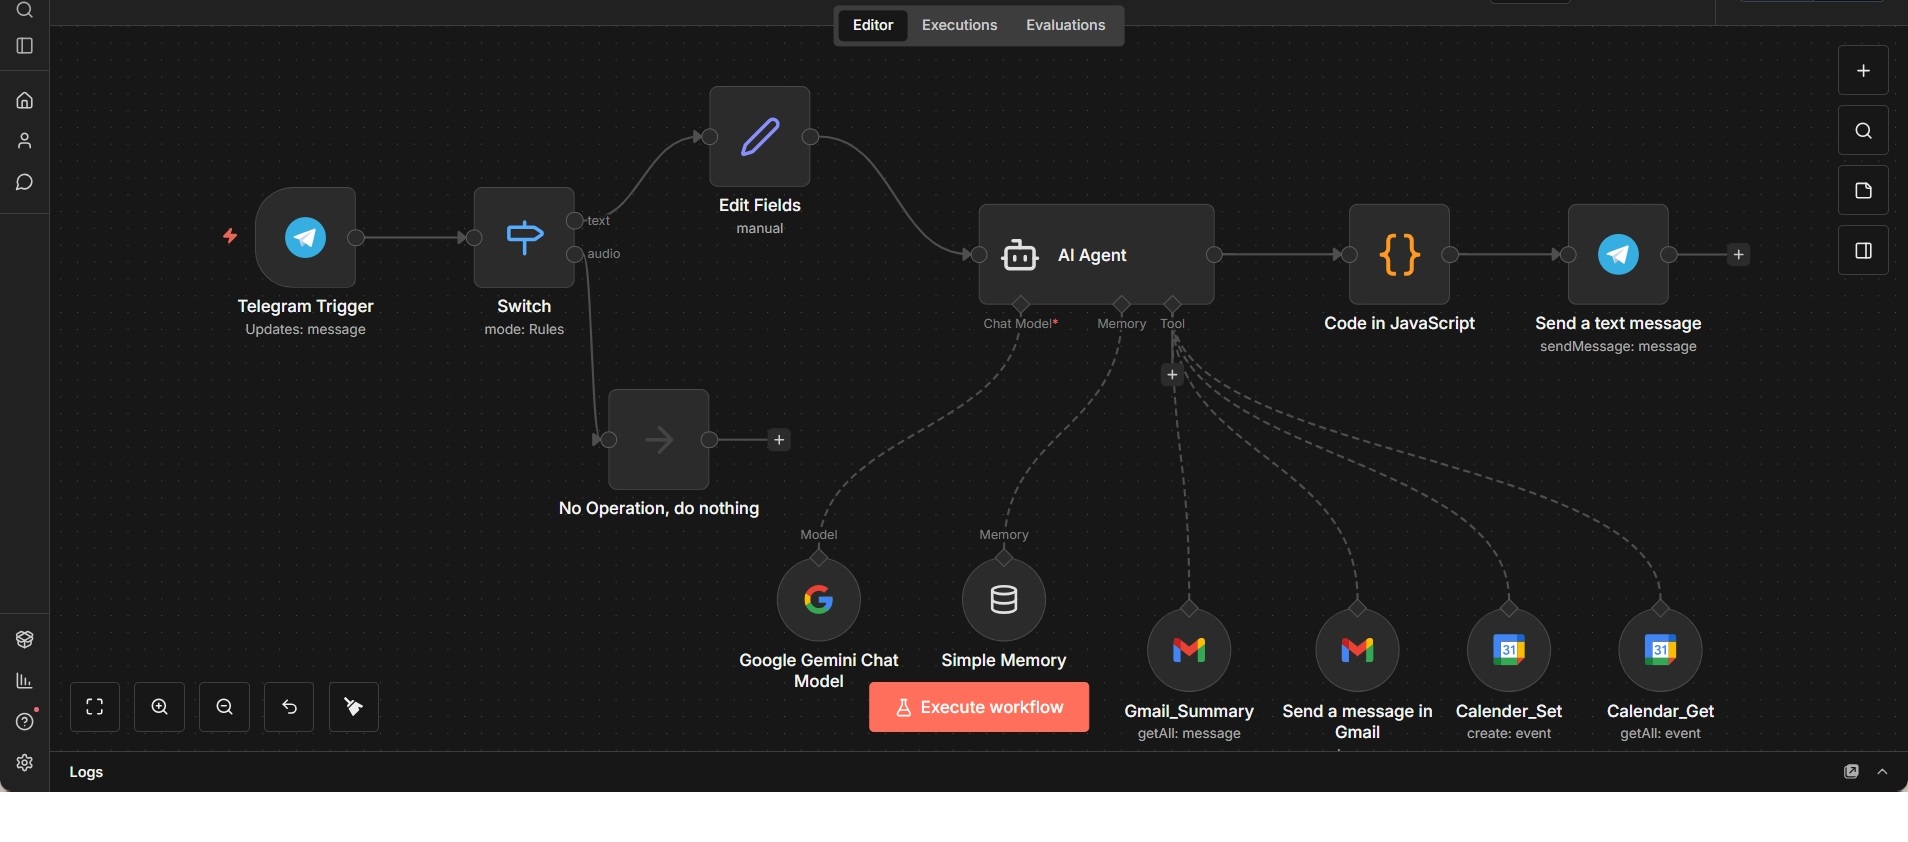
Task: Switch to the Executions tab
Action: (x=959, y=25)
